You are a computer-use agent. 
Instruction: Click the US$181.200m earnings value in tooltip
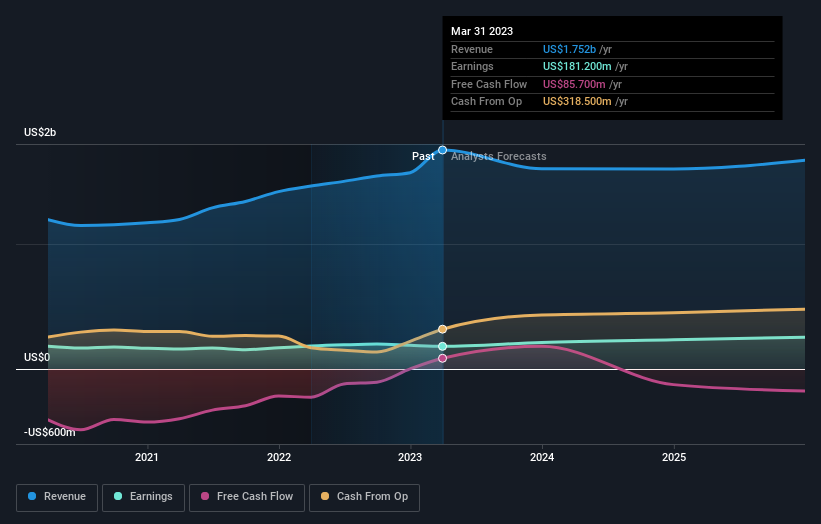[577, 66]
